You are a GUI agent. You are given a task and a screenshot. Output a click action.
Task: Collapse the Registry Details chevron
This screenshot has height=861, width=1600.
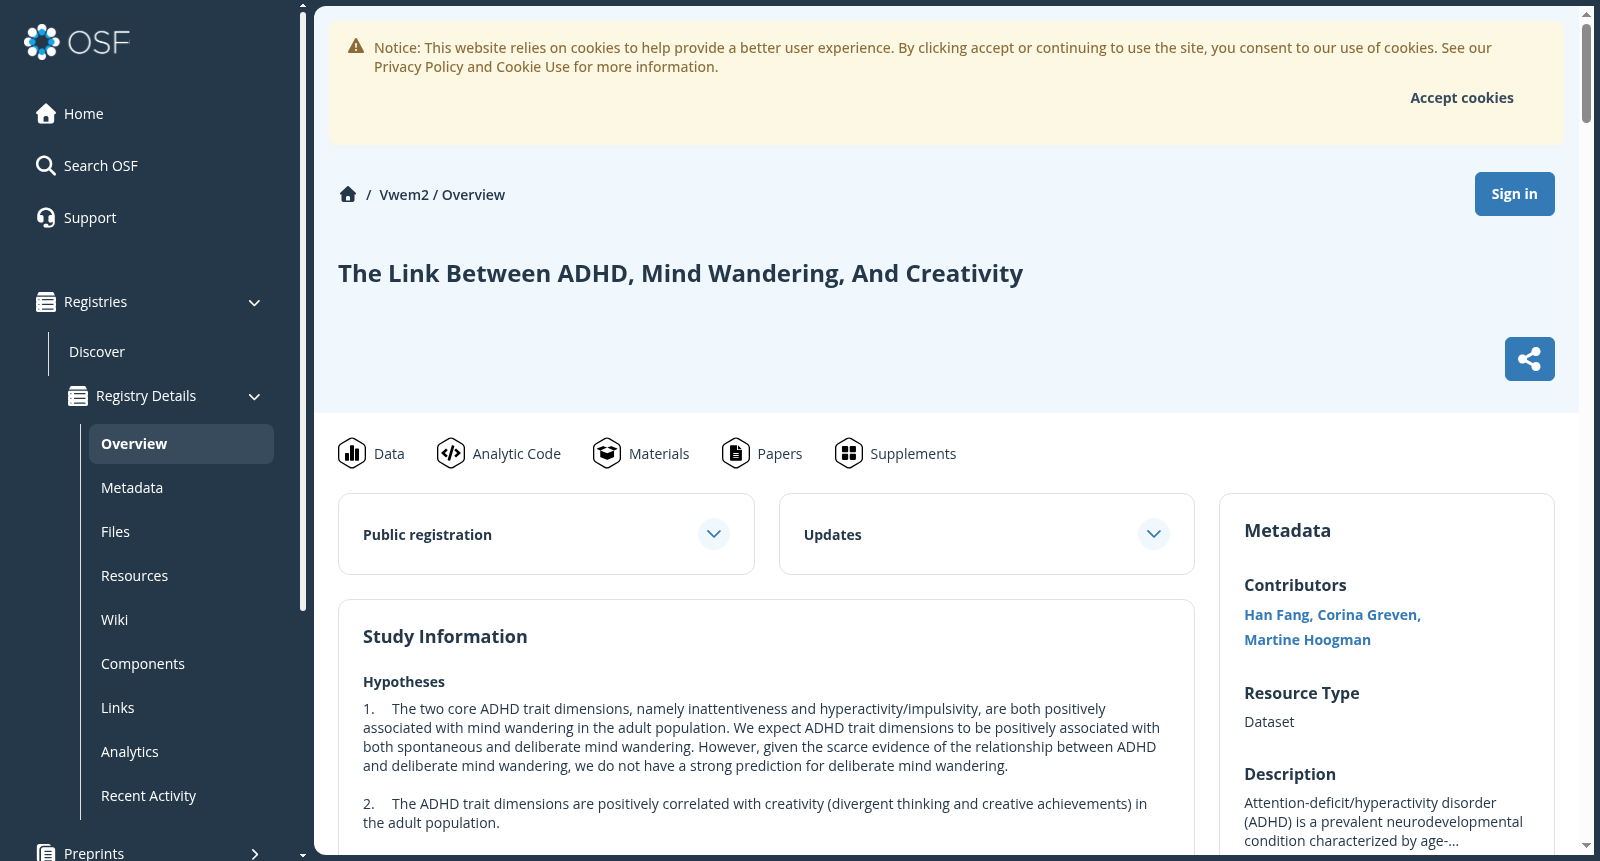point(254,397)
